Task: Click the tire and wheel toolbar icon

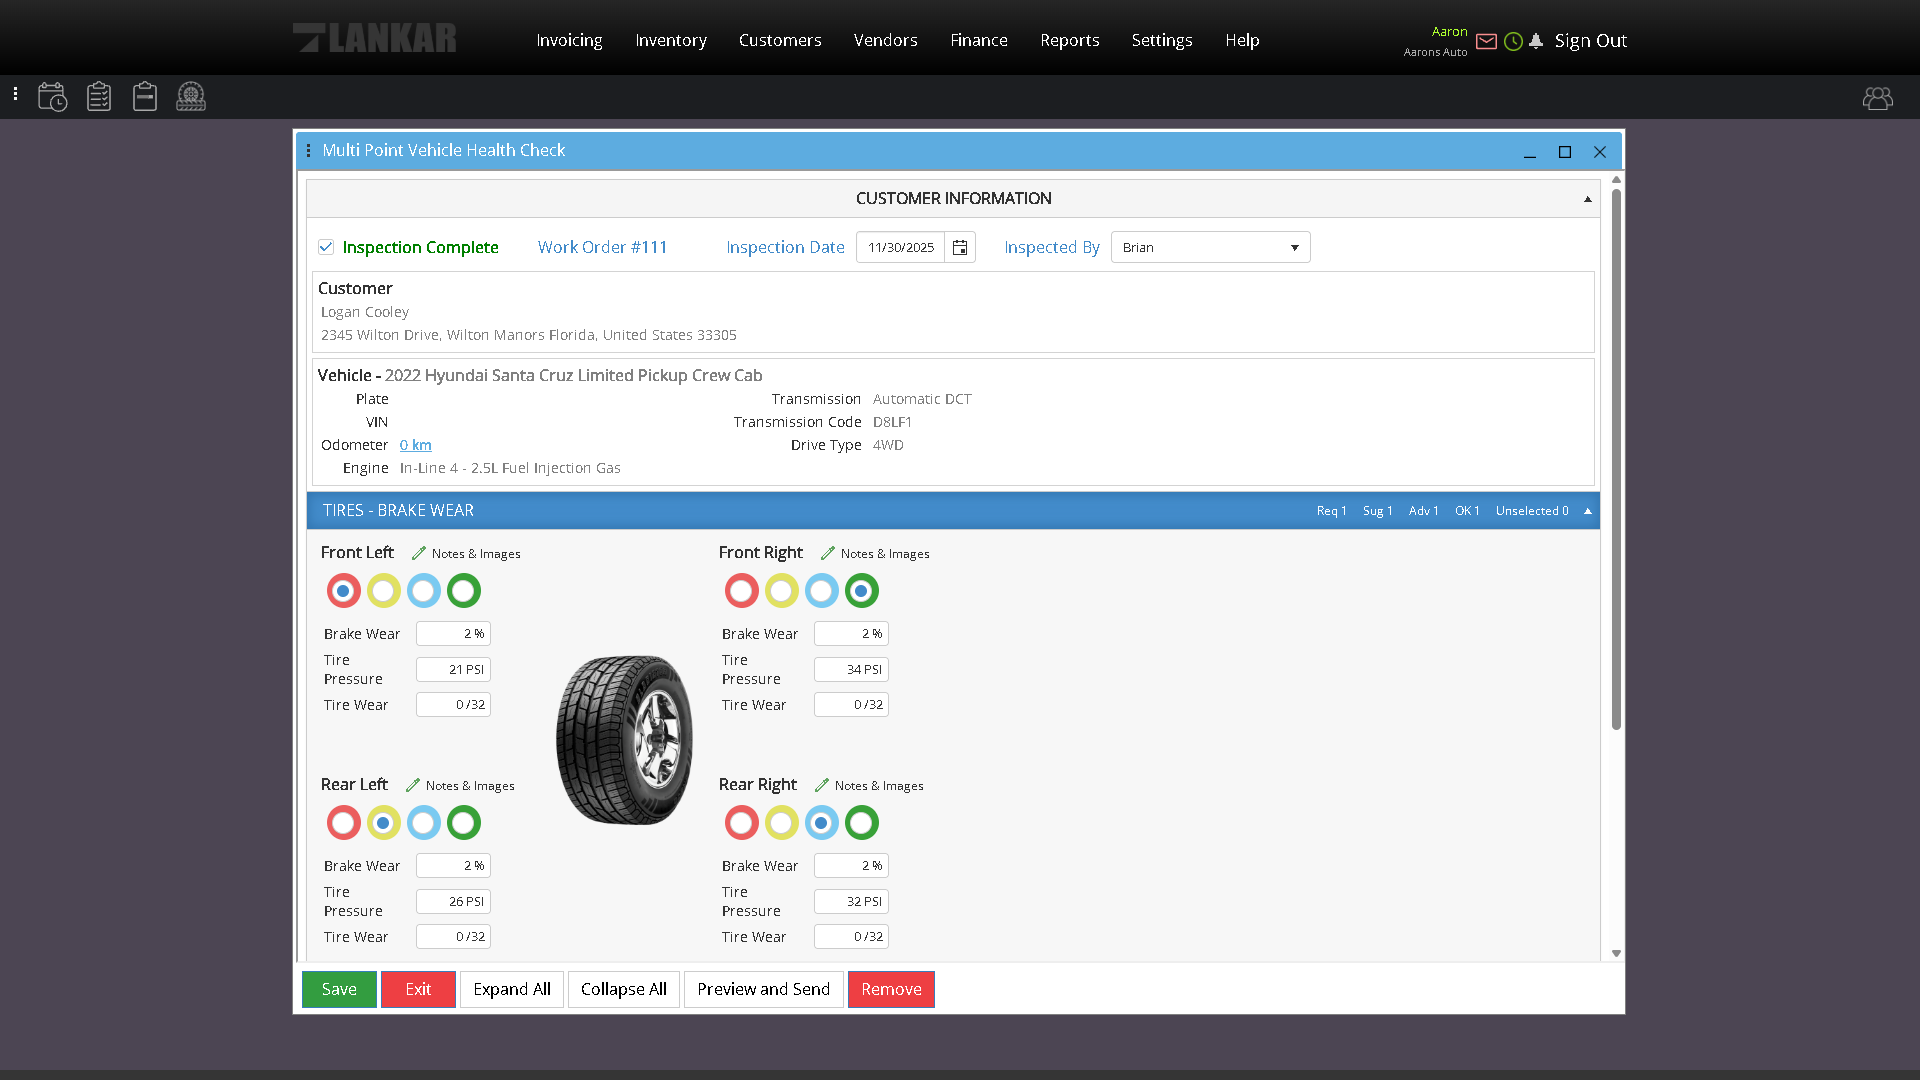Action: [x=191, y=97]
